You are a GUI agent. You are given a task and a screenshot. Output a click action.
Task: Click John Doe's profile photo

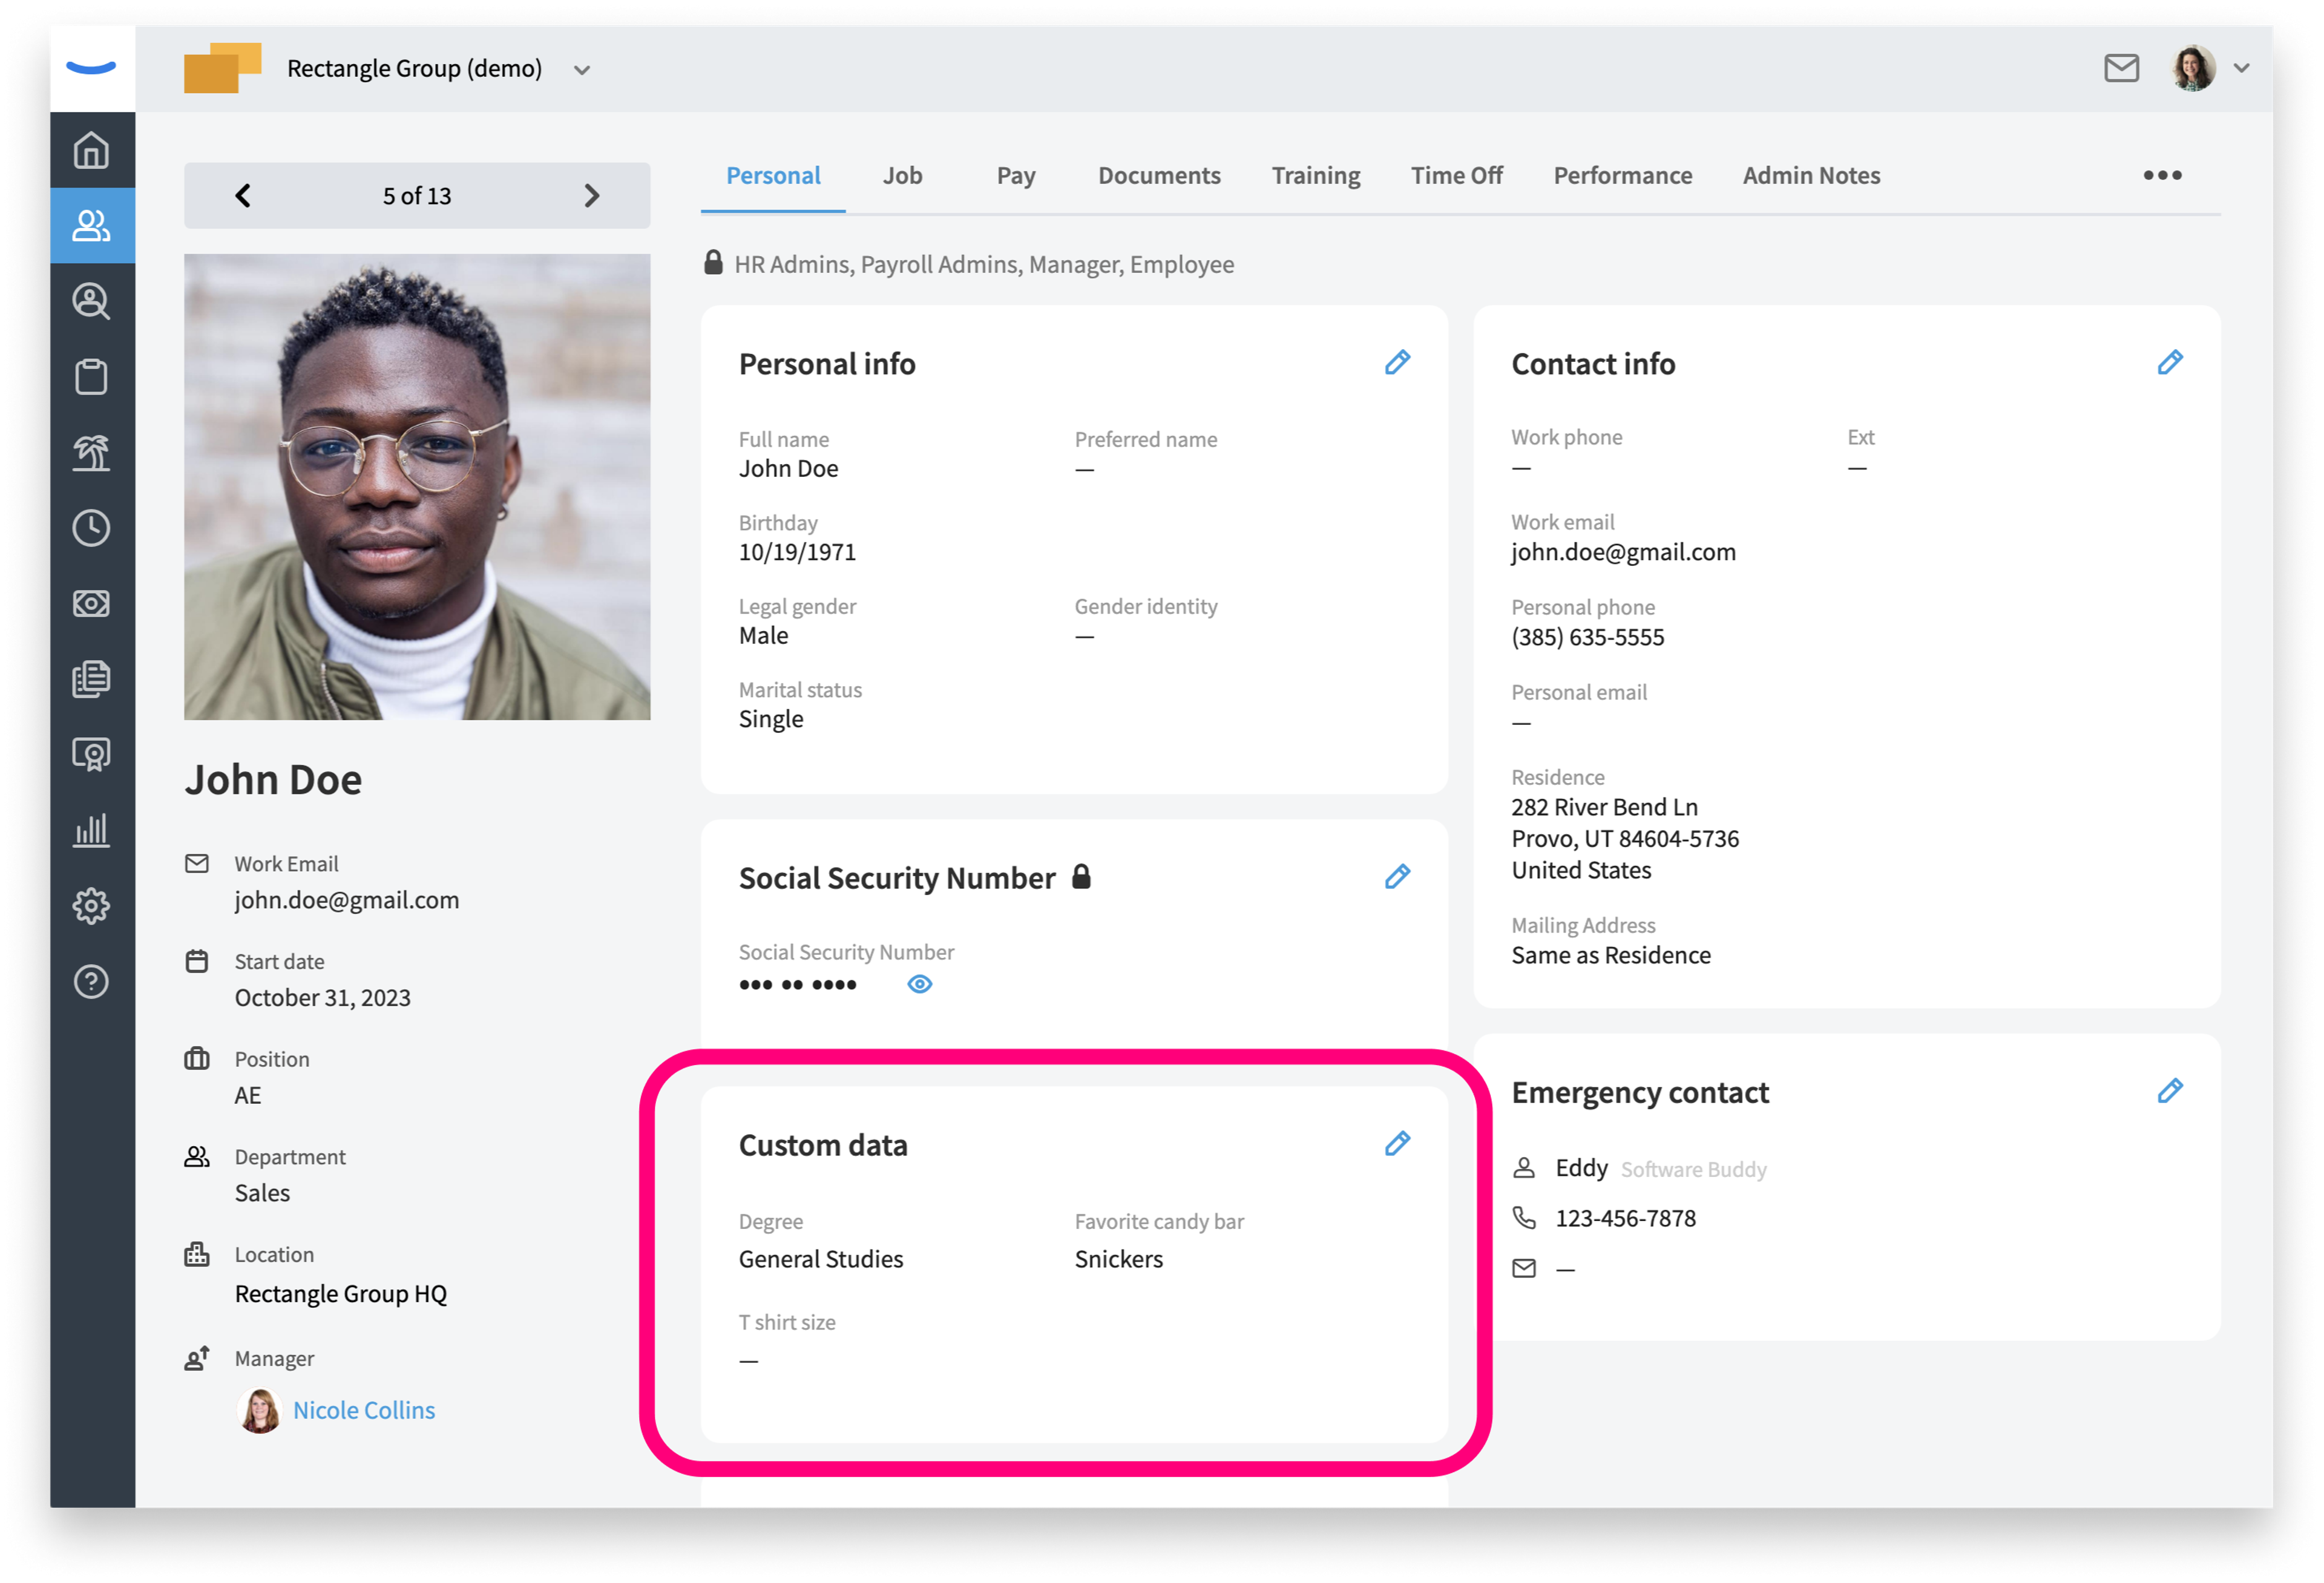click(x=417, y=486)
